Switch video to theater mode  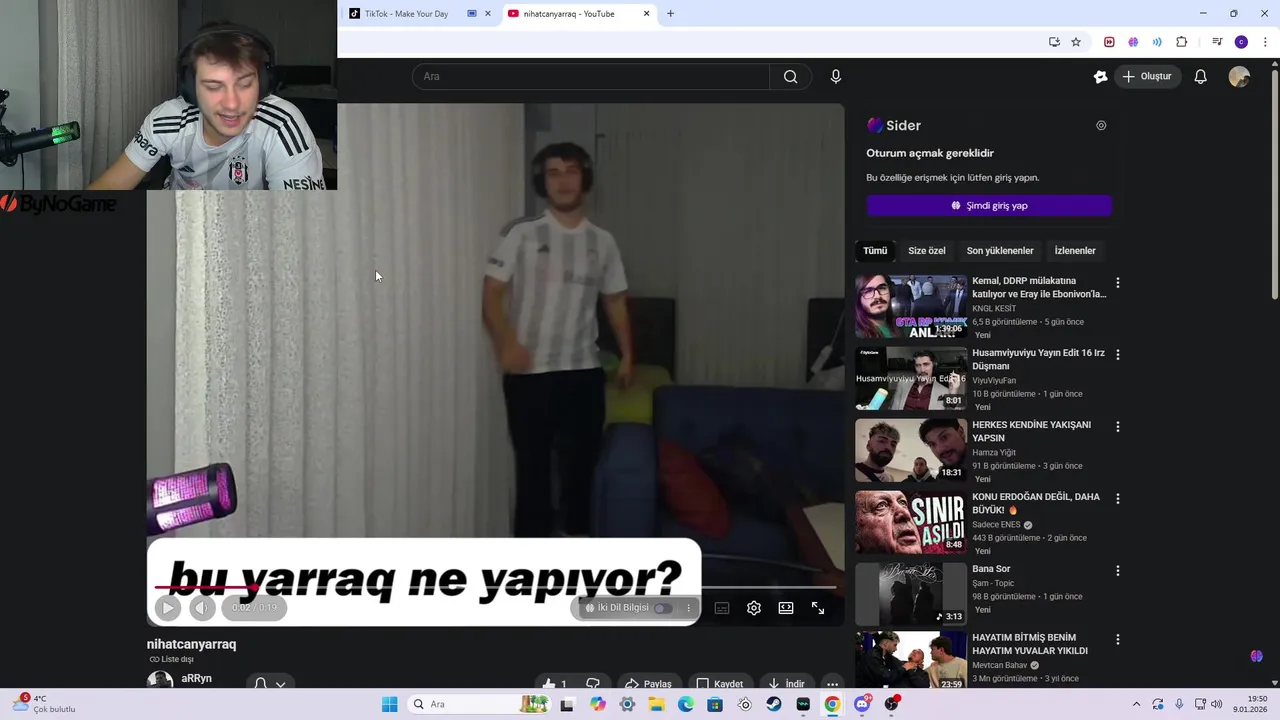click(x=786, y=608)
